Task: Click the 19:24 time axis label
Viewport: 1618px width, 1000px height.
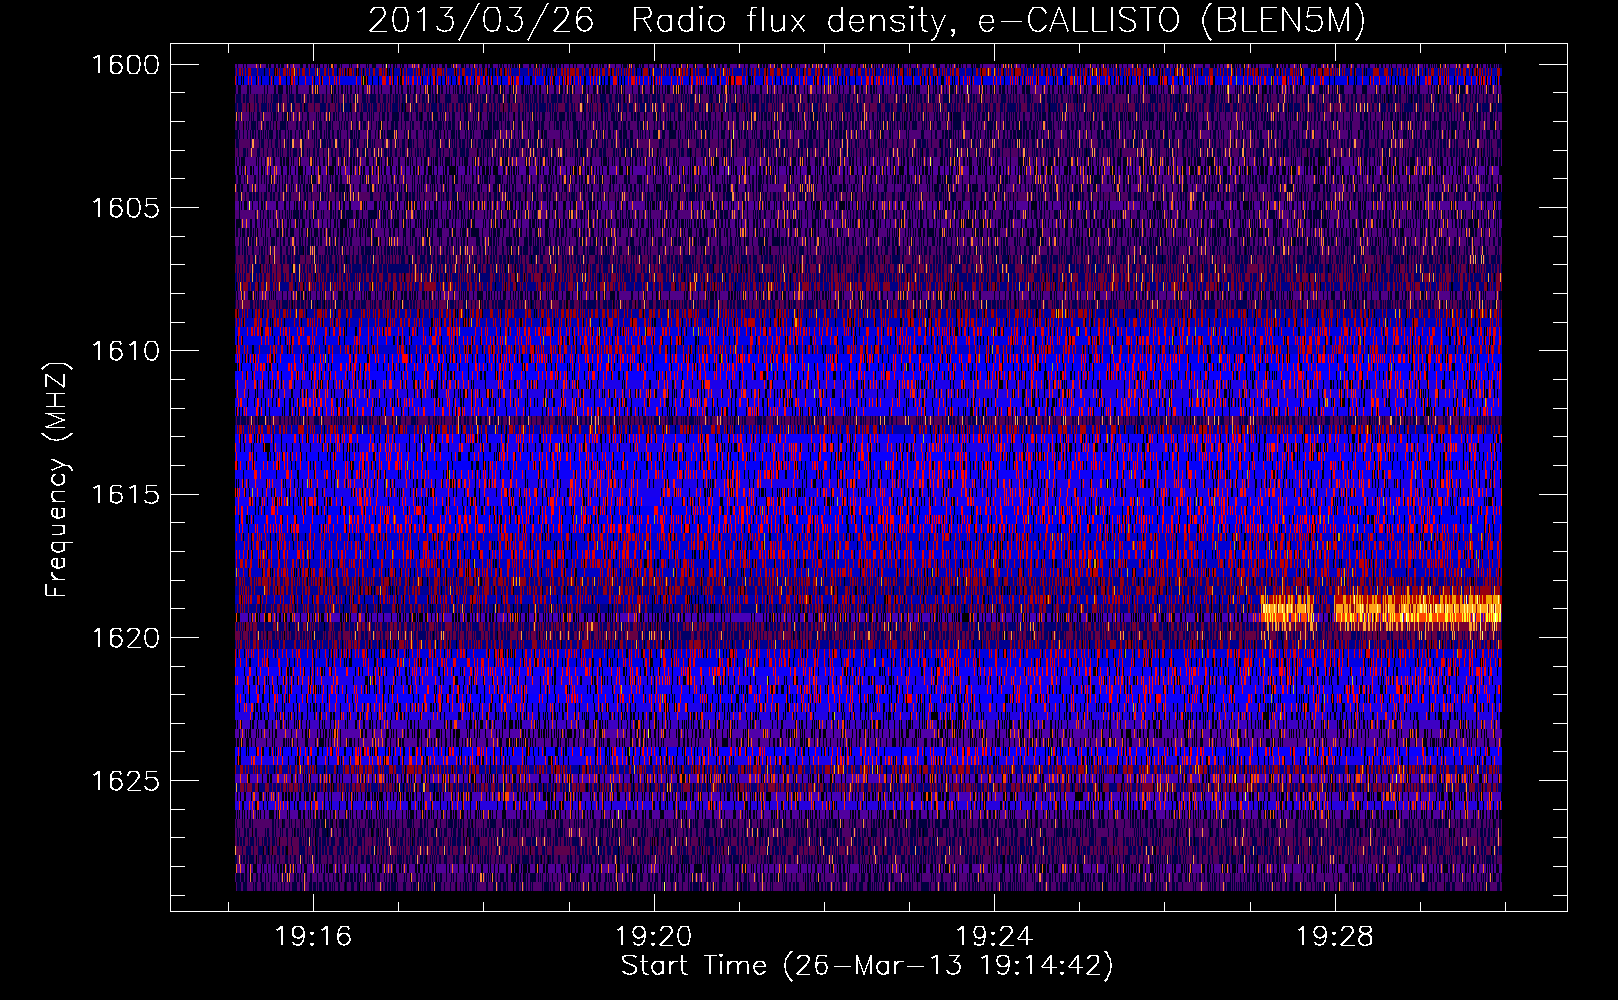Action: tap(995, 937)
